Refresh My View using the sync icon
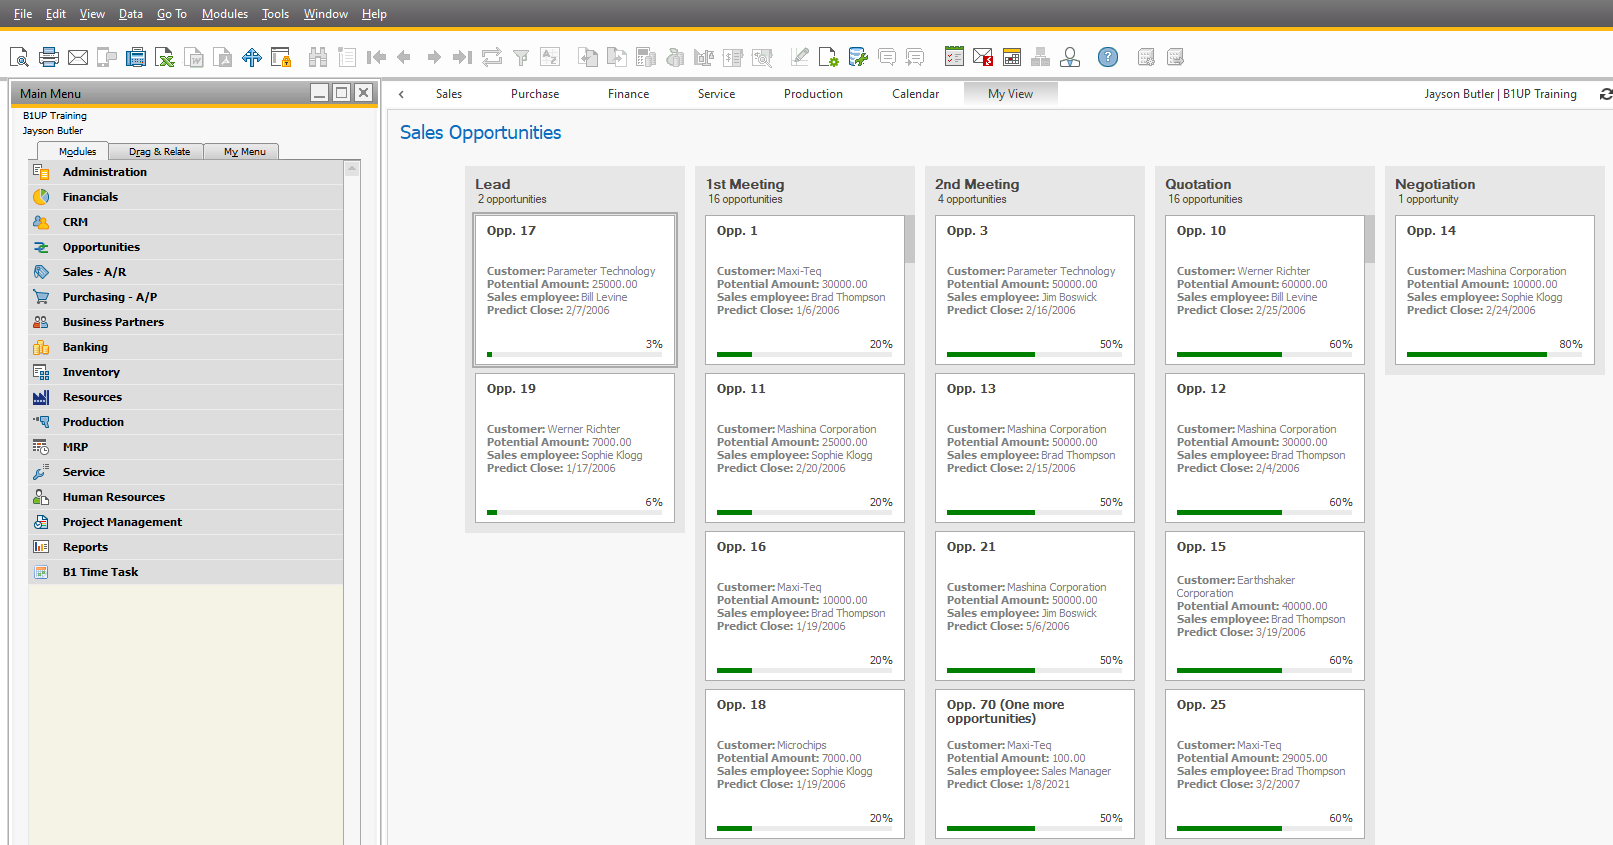1613x845 pixels. (x=1605, y=94)
